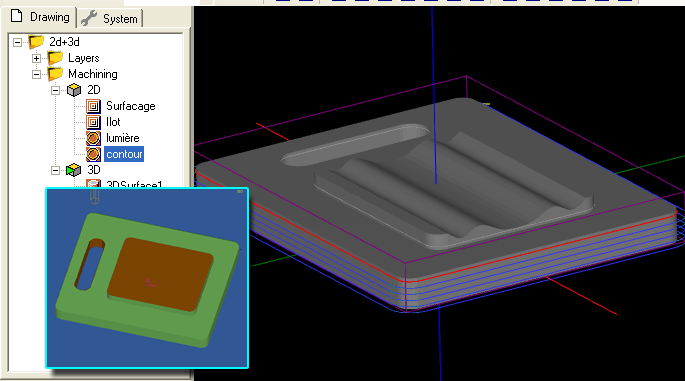Click the green part preview thumbnail

pos(147,278)
